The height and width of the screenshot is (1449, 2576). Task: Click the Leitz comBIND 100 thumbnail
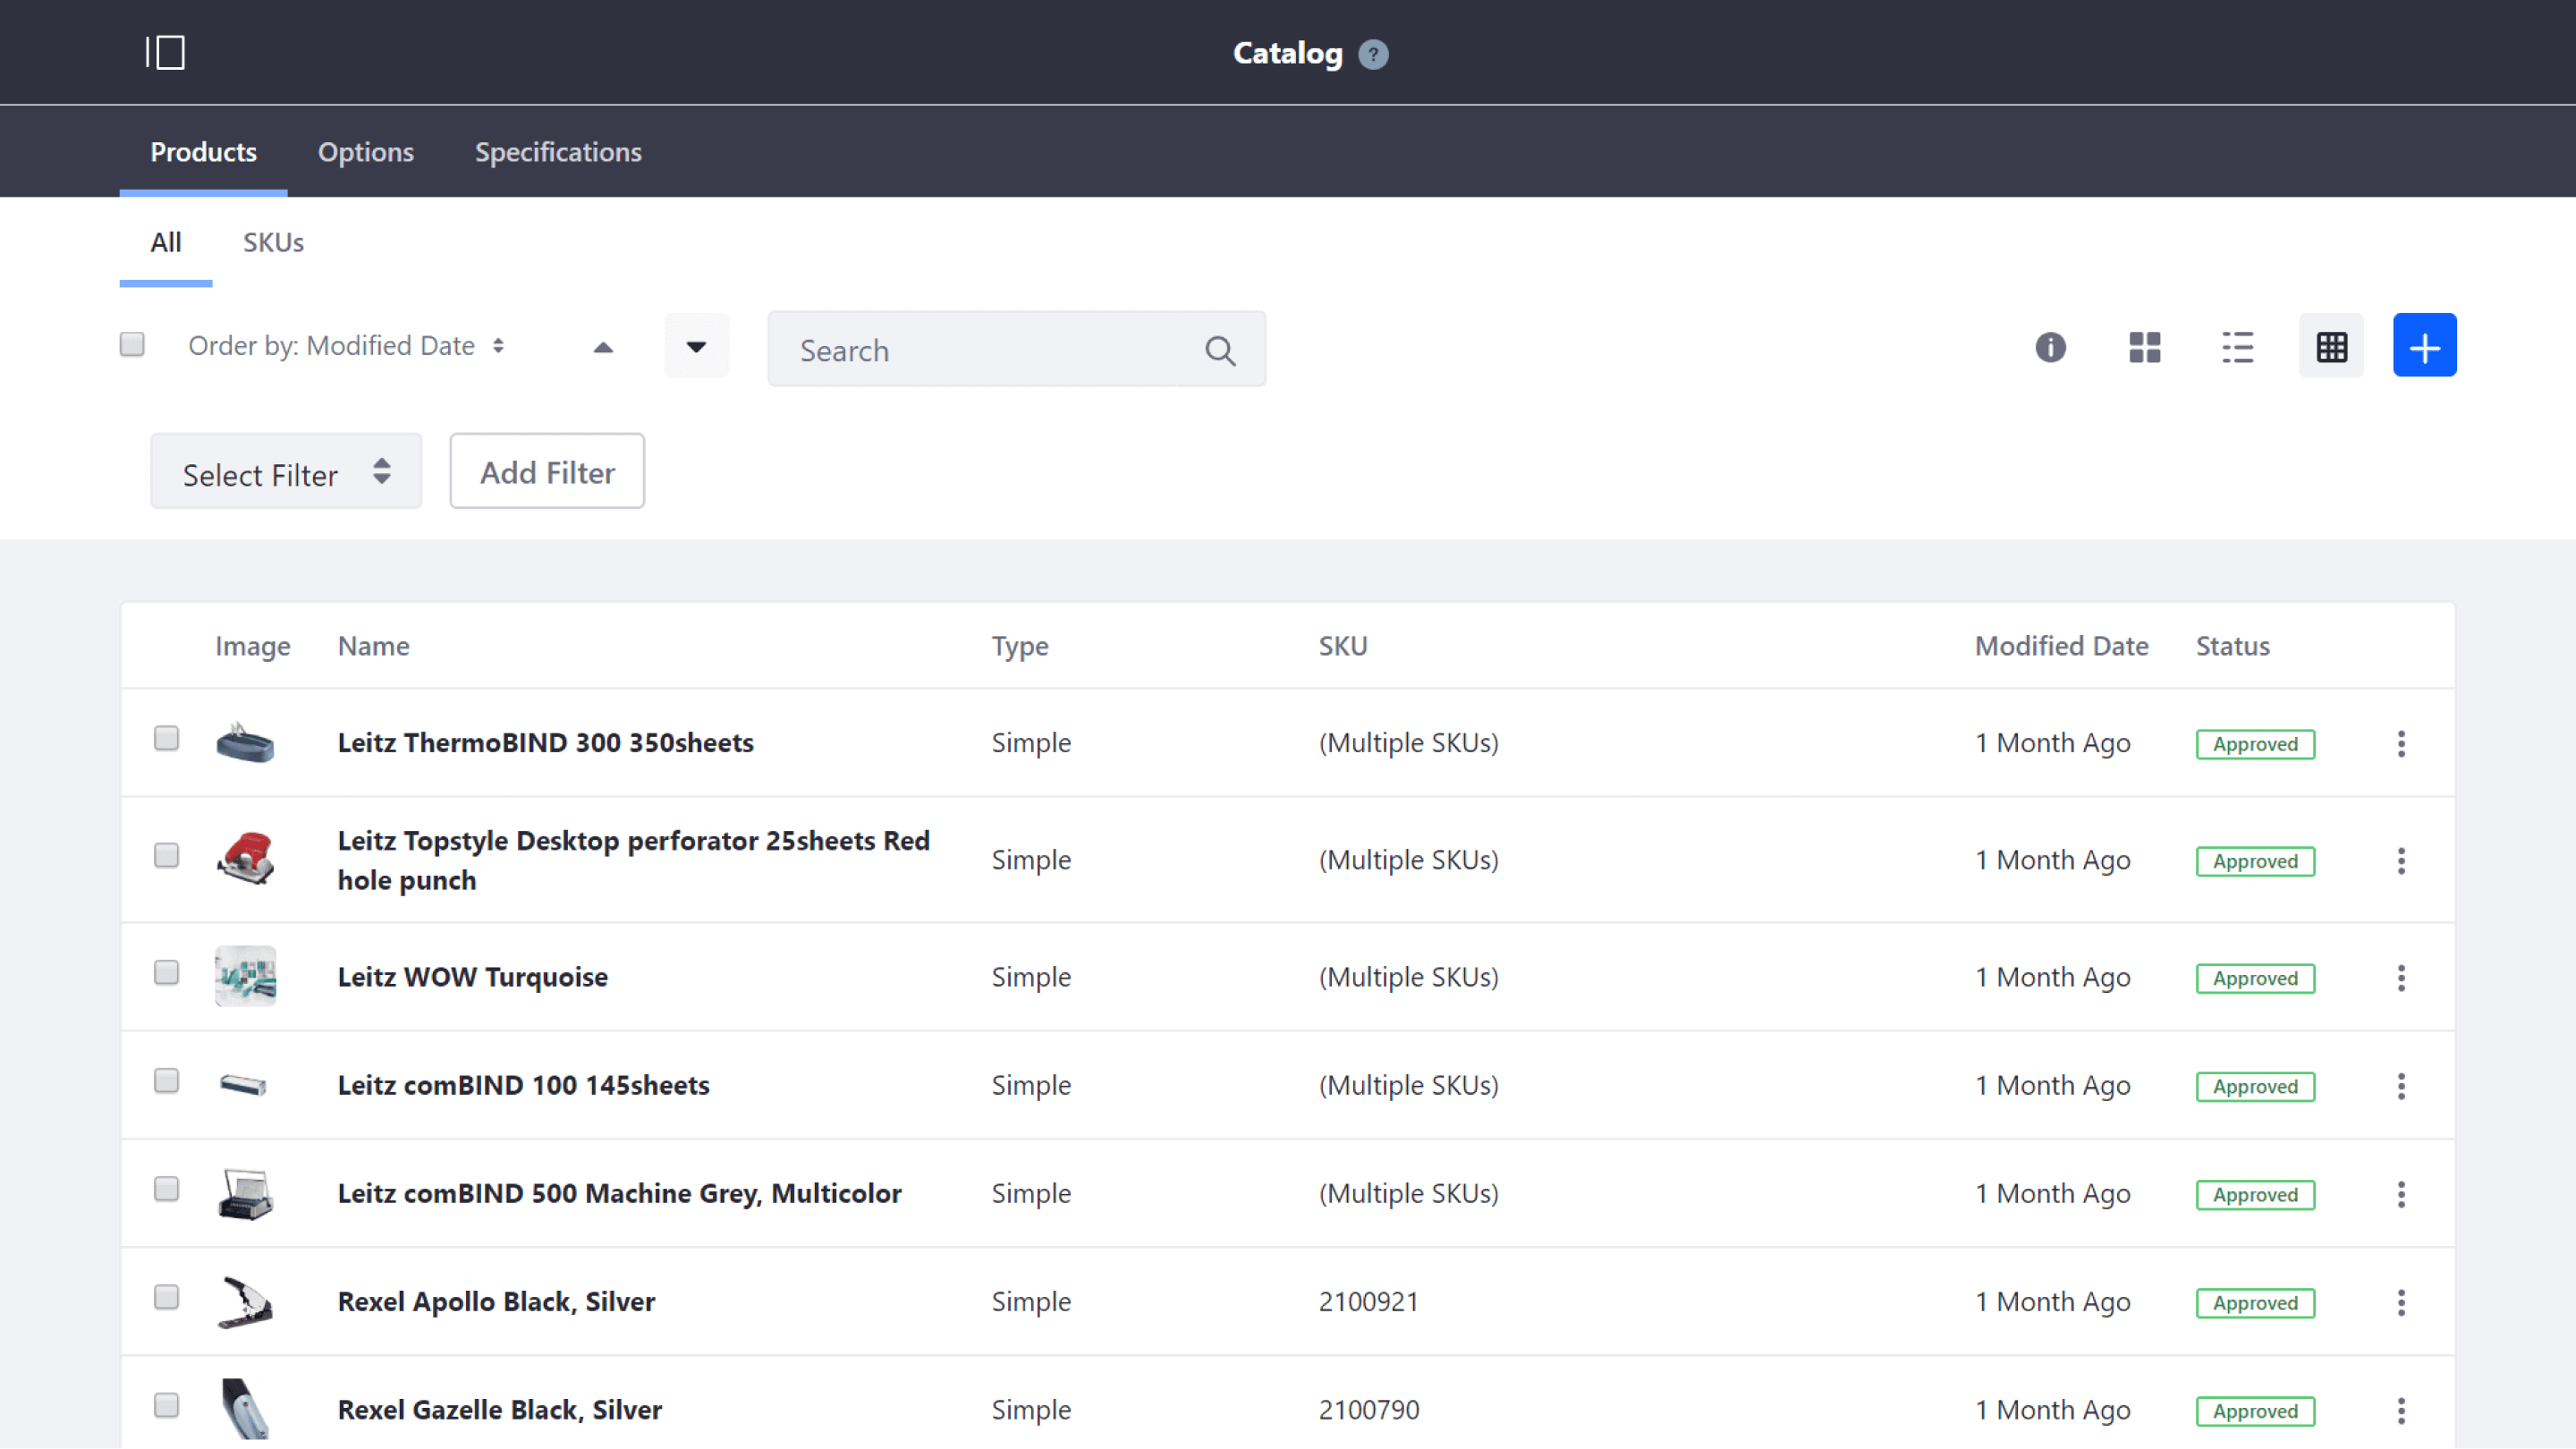244,1085
